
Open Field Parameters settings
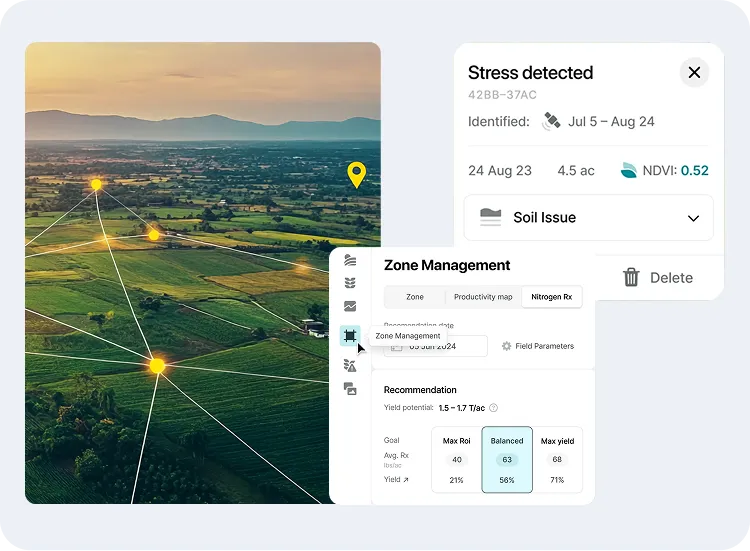[538, 346]
